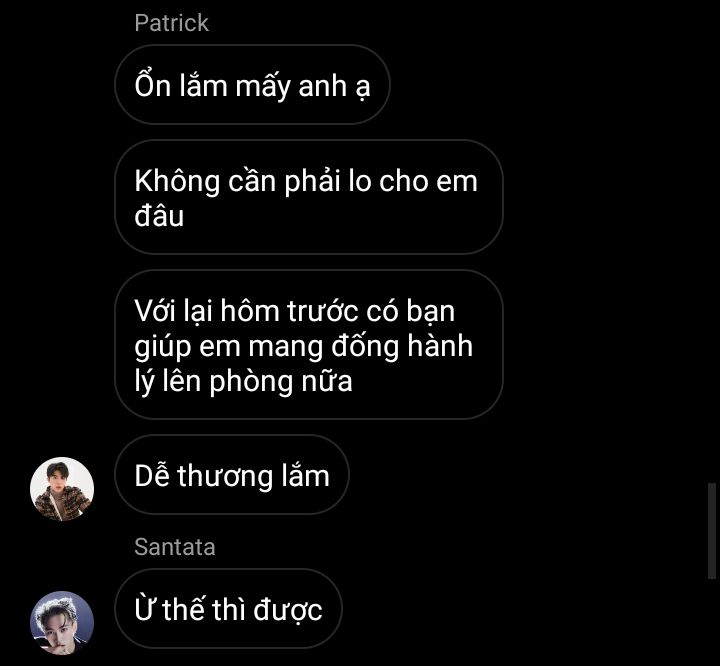Click the line "Với lại hôm trước có bạn"
Image resolution: width=720 pixels, height=666 pixels.
tap(294, 311)
